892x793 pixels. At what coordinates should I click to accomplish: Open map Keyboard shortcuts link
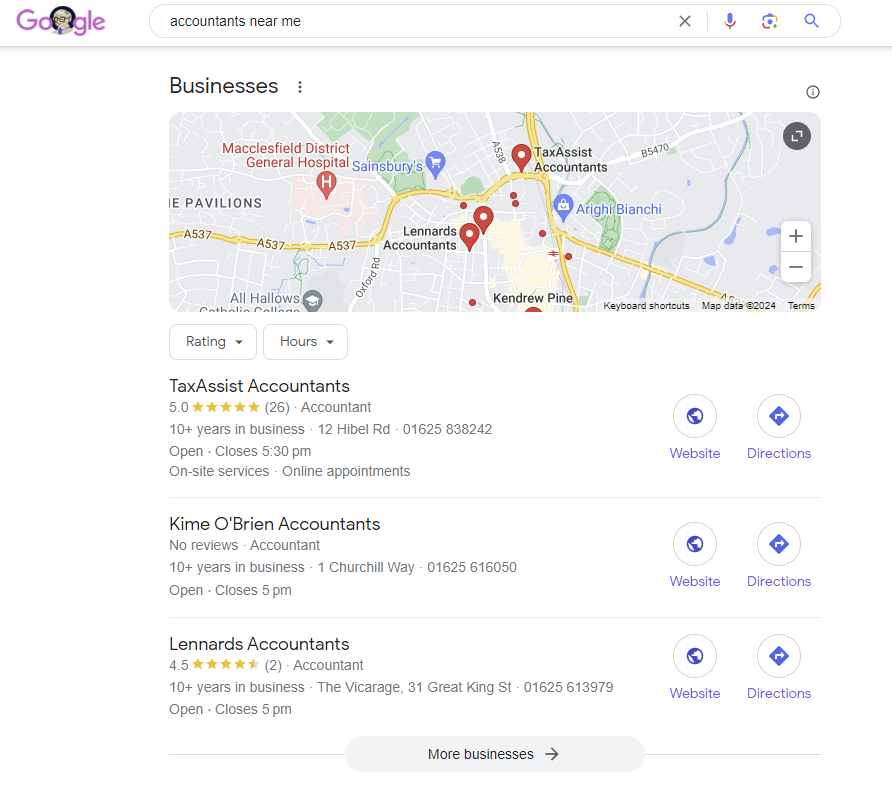646,305
